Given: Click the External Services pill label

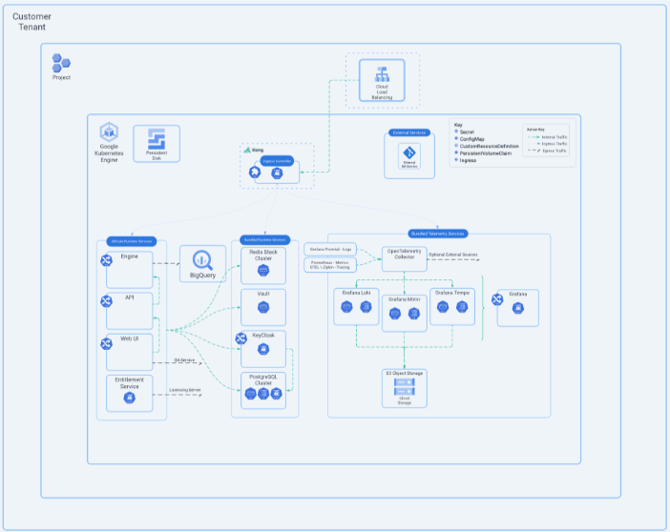Looking at the screenshot, I should (409, 133).
